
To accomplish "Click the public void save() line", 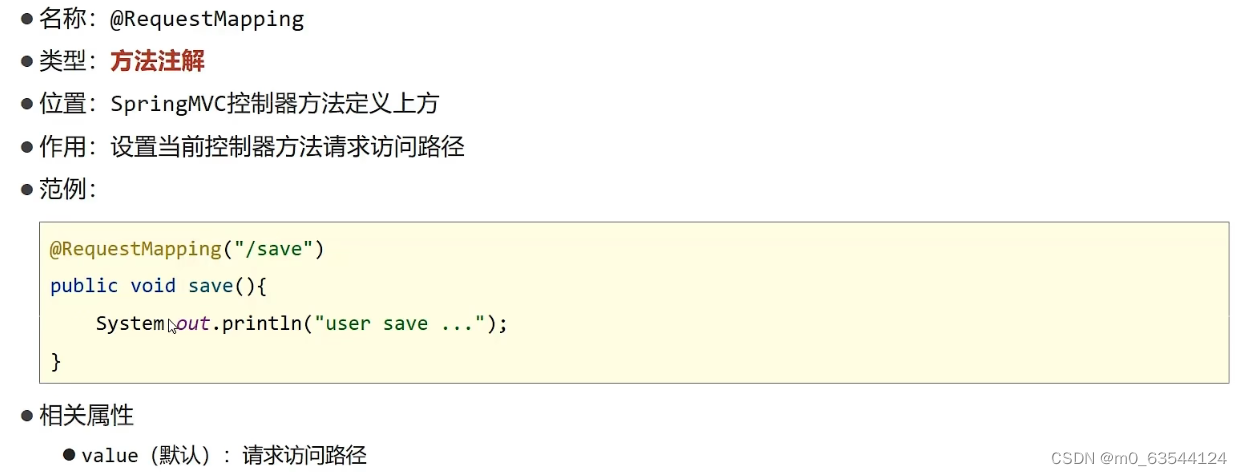I will tap(159, 286).
